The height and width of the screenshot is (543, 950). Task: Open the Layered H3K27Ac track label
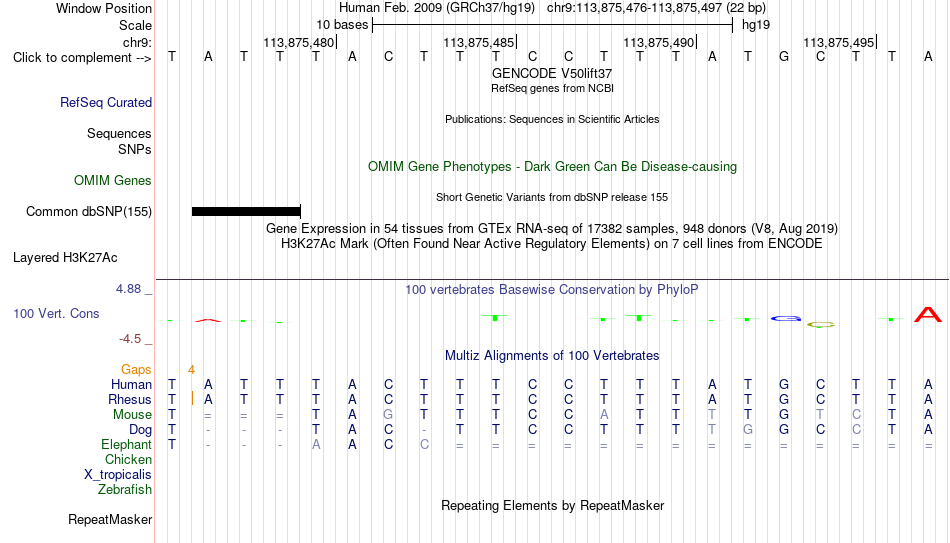65,258
